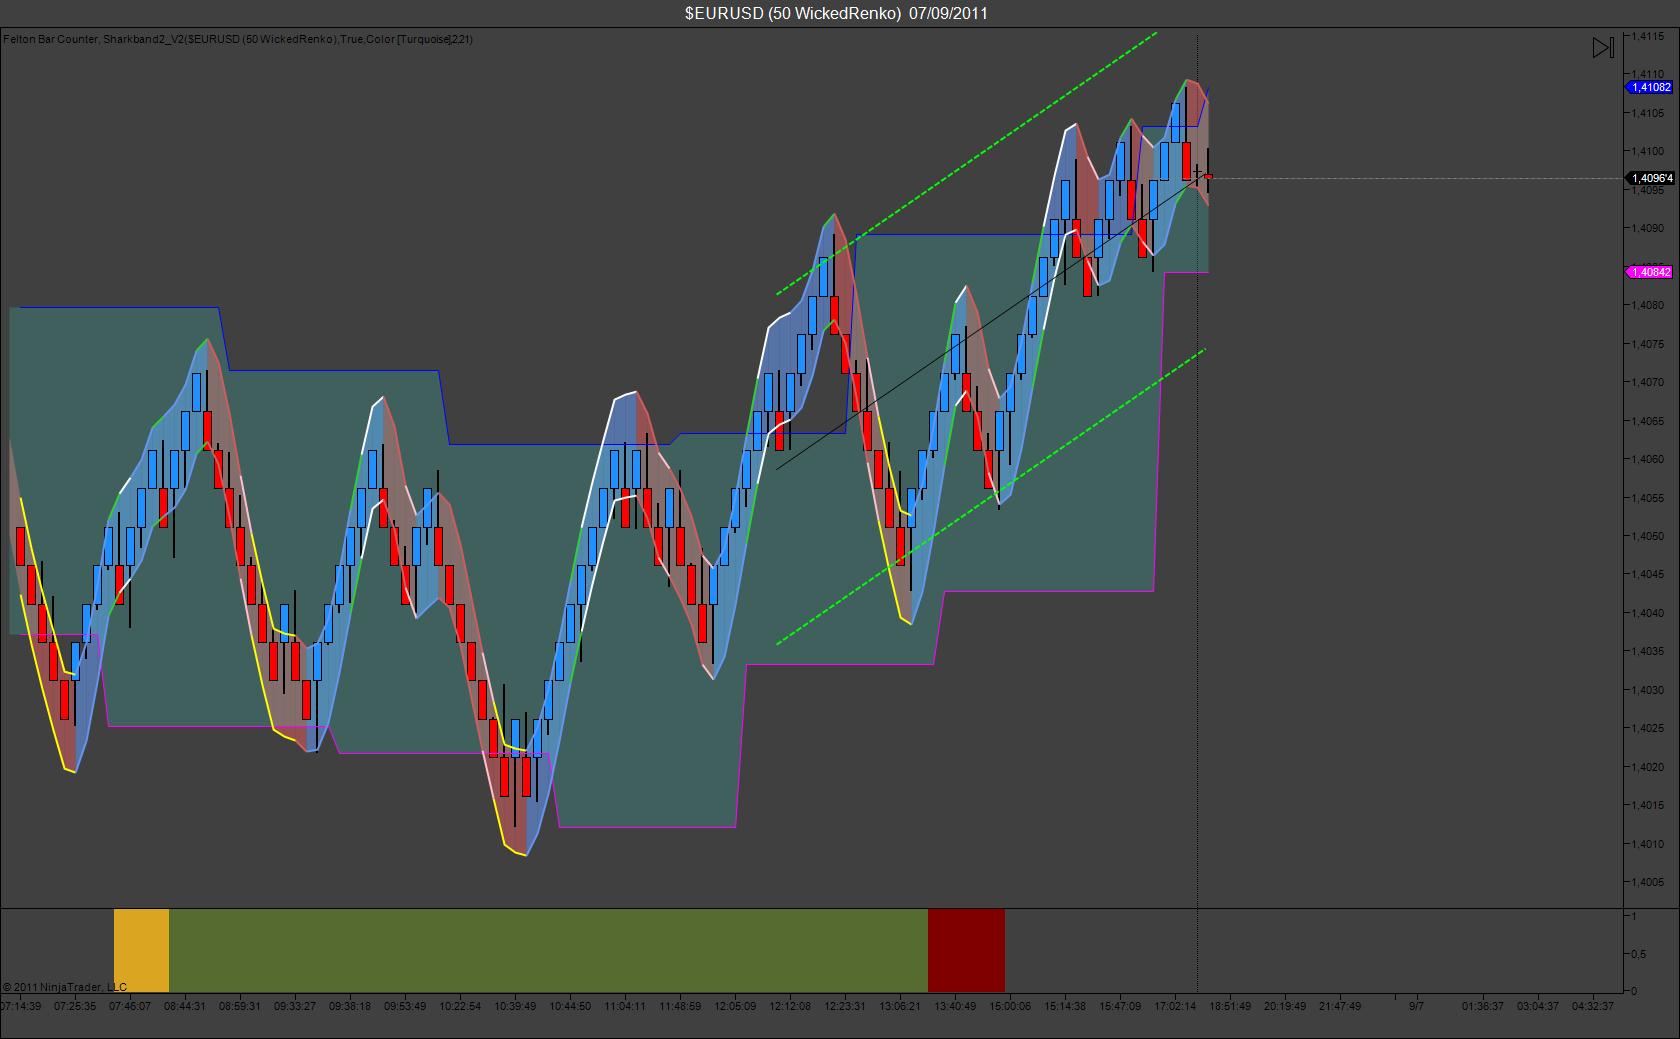Click the 1,4090 price axis label
This screenshot has width=1680, height=1039.
coord(1647,228)
